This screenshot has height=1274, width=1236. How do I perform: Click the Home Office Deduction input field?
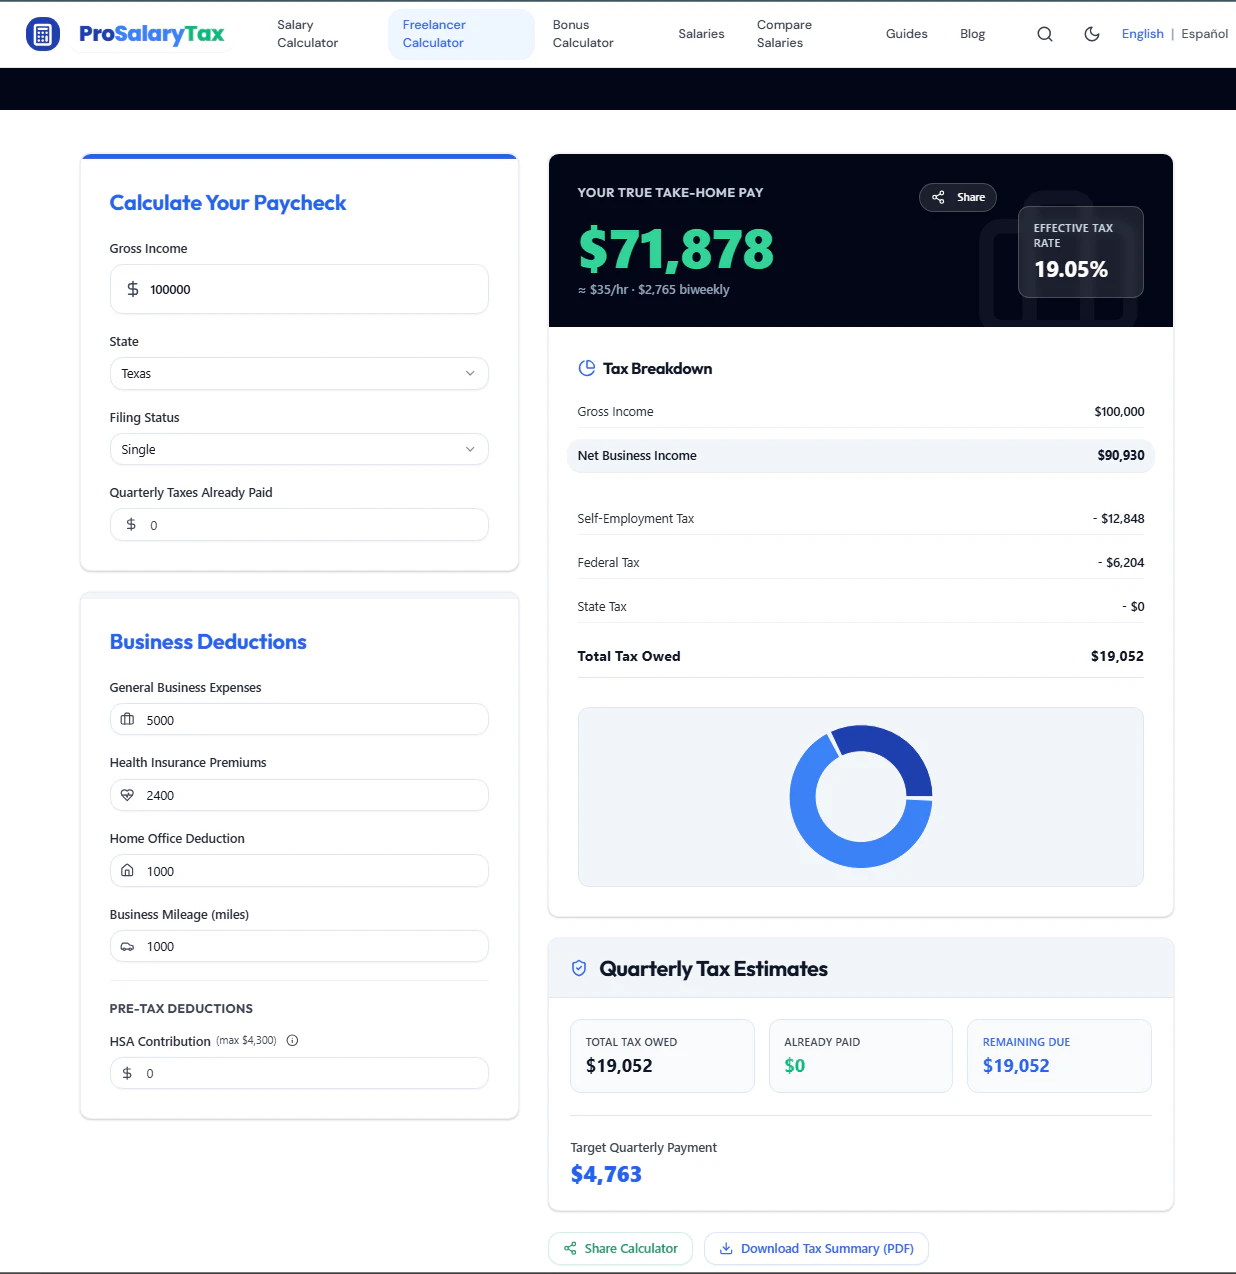pos(299,871)
